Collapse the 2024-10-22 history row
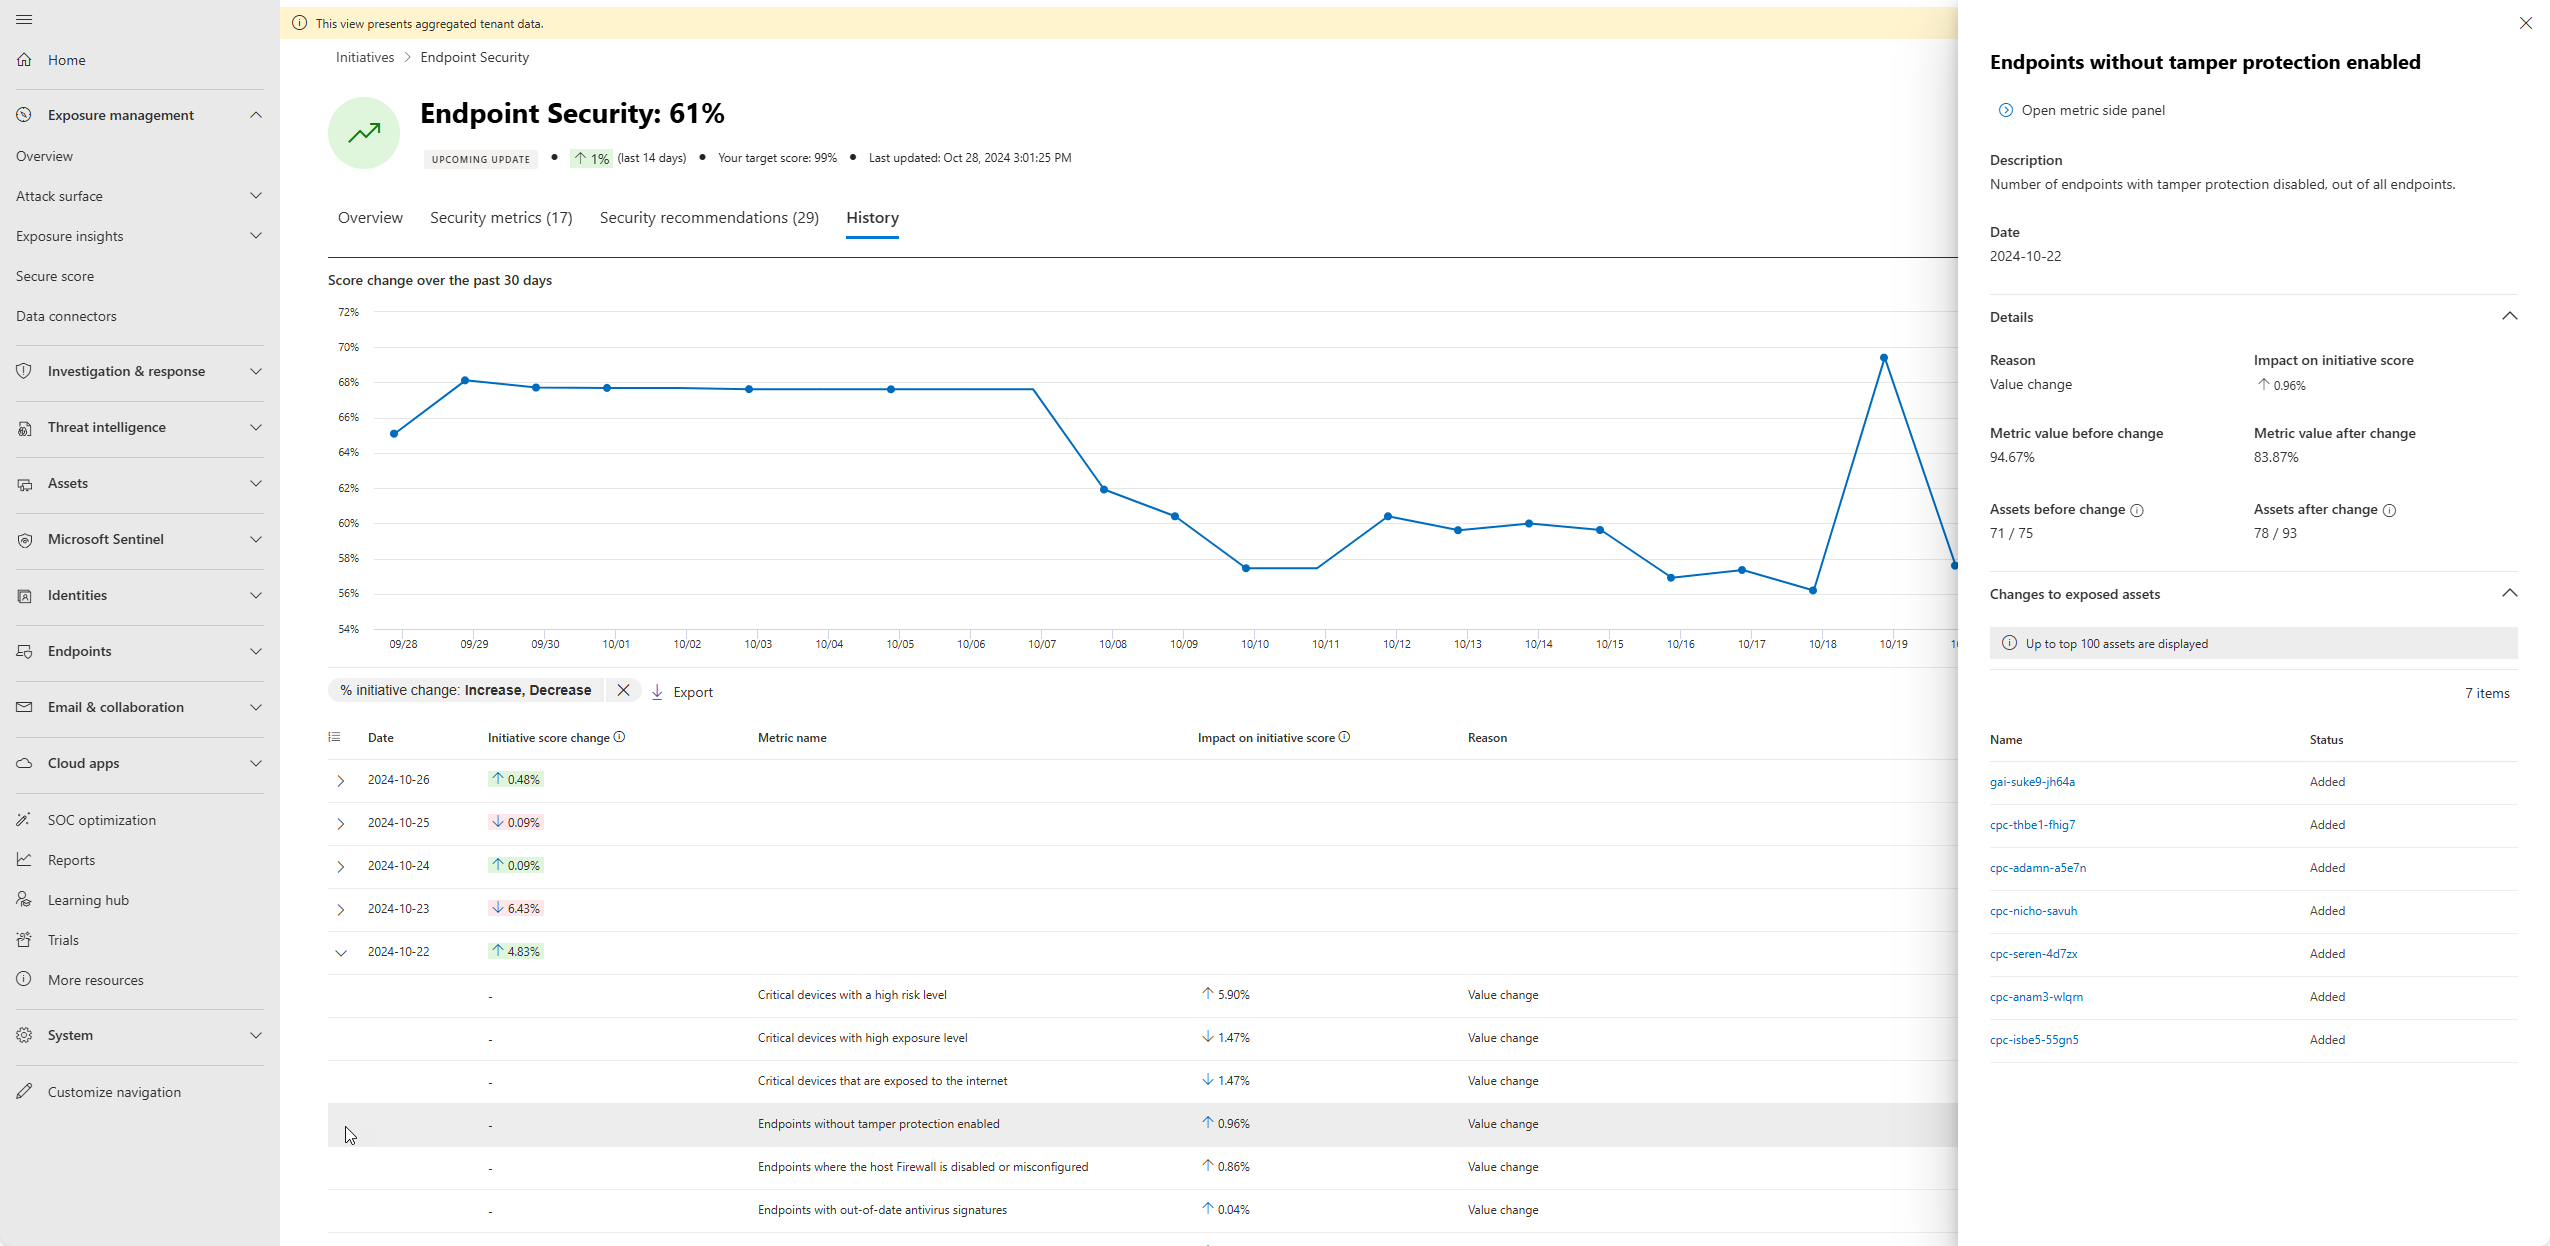Screen dimensions: 2550x1246 [340, 952]
